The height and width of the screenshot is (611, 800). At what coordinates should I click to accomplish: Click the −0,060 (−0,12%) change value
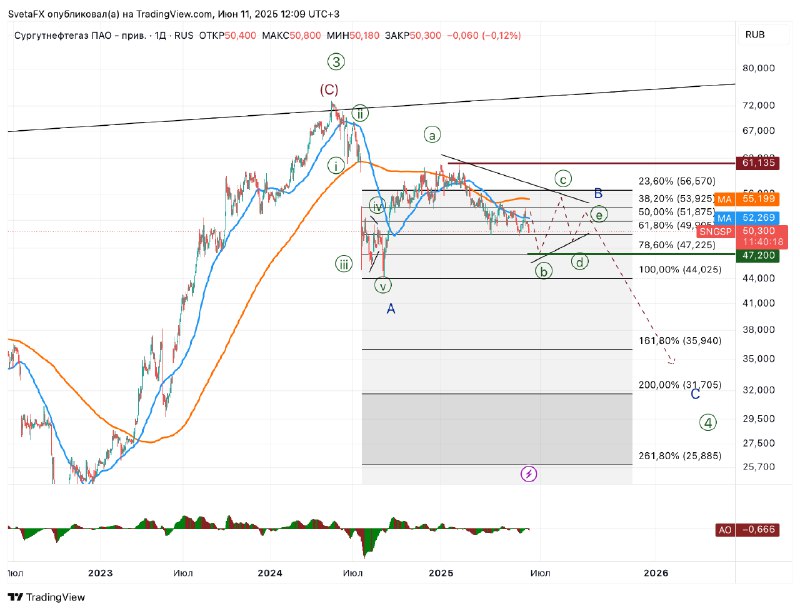(484, 35)
